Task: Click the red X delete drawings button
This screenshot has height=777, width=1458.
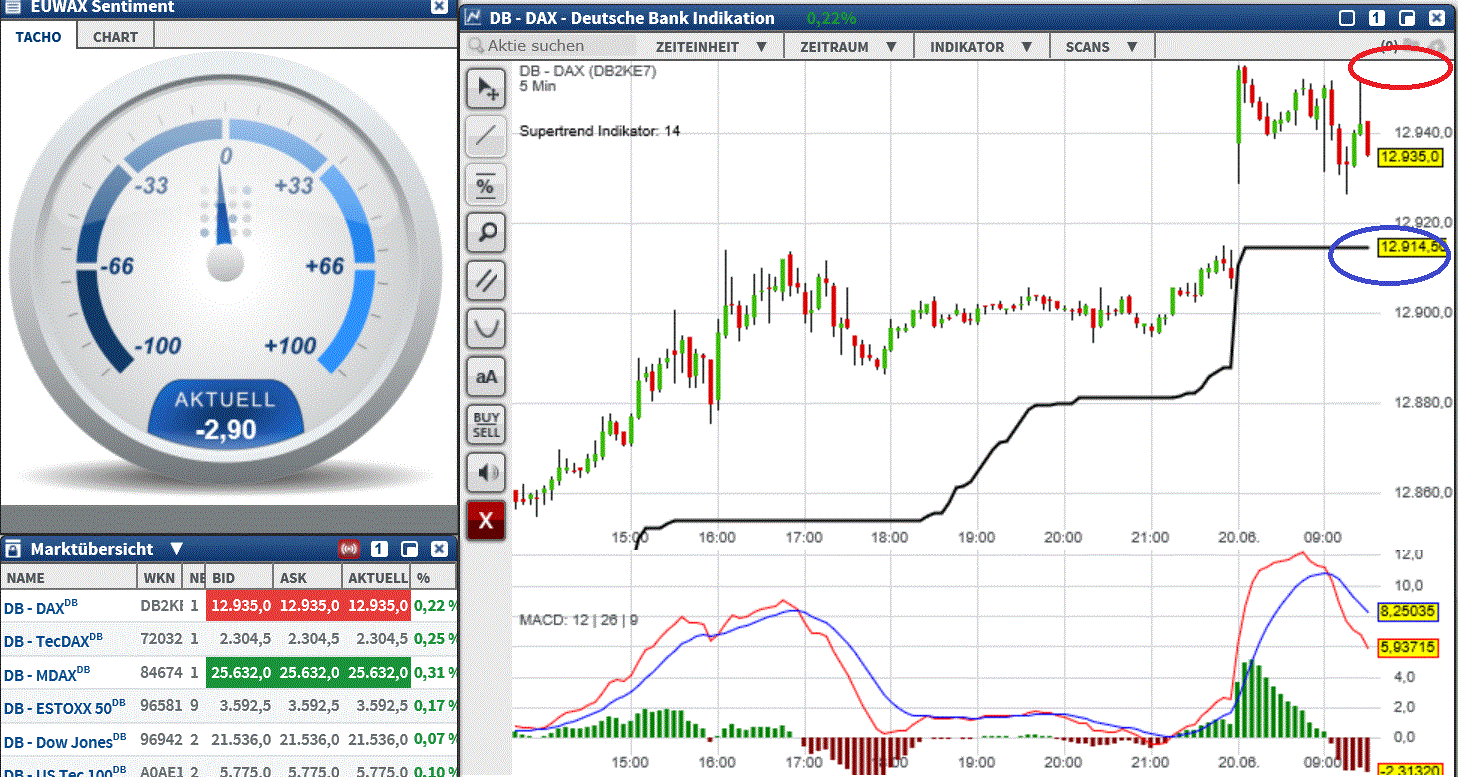Action: pos(485,520)
